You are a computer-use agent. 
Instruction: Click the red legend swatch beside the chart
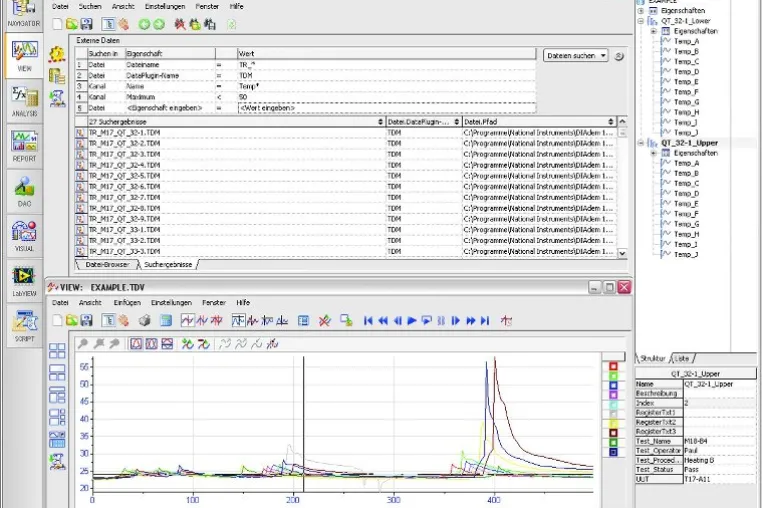613,366
